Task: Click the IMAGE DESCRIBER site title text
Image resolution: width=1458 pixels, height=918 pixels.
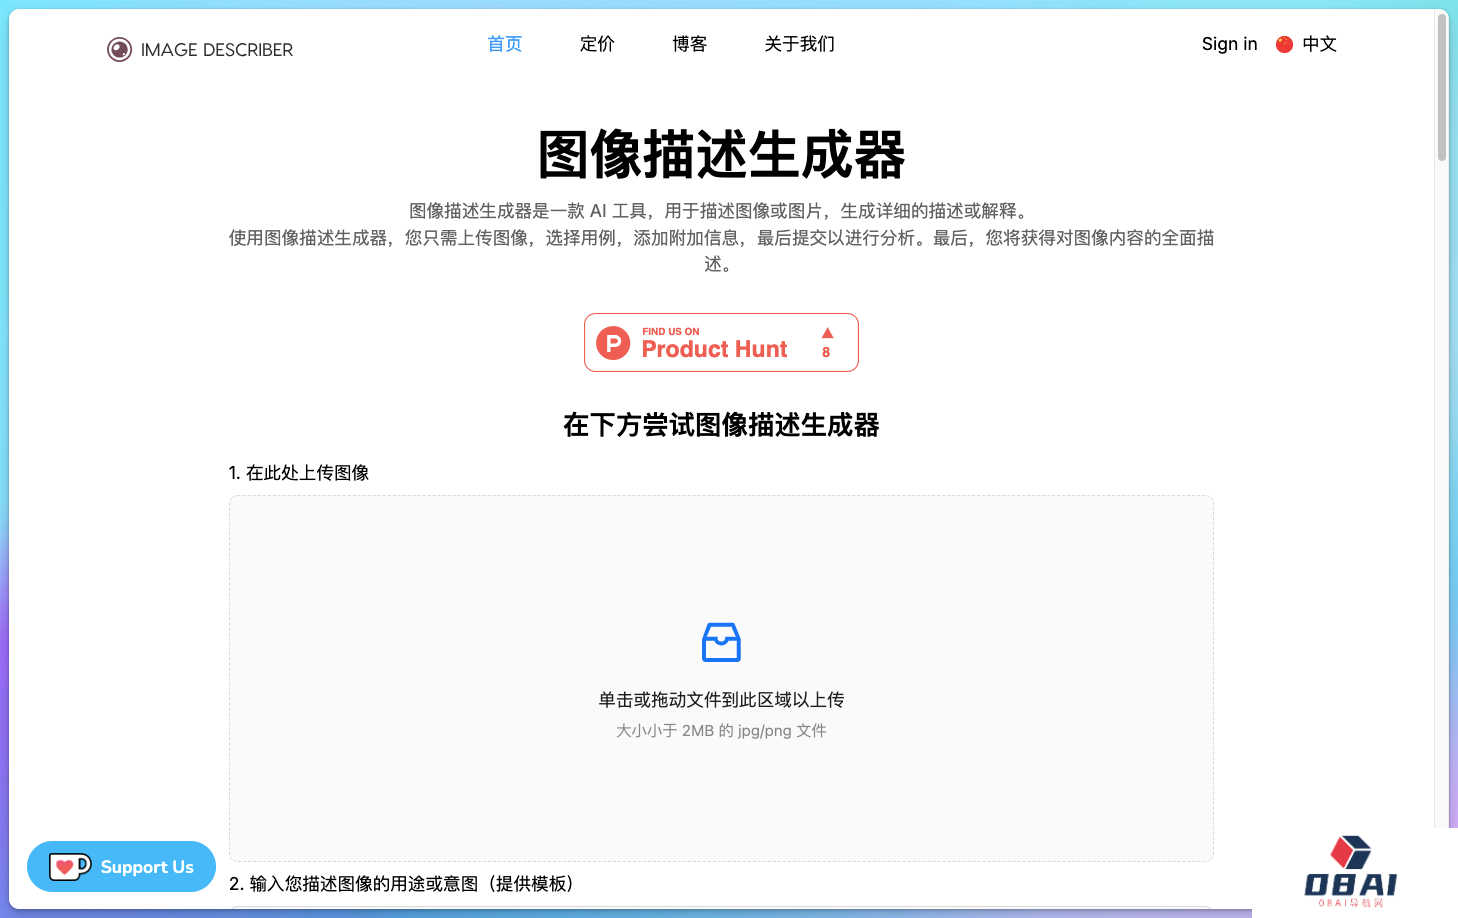Action: click(x=217, y=49)
